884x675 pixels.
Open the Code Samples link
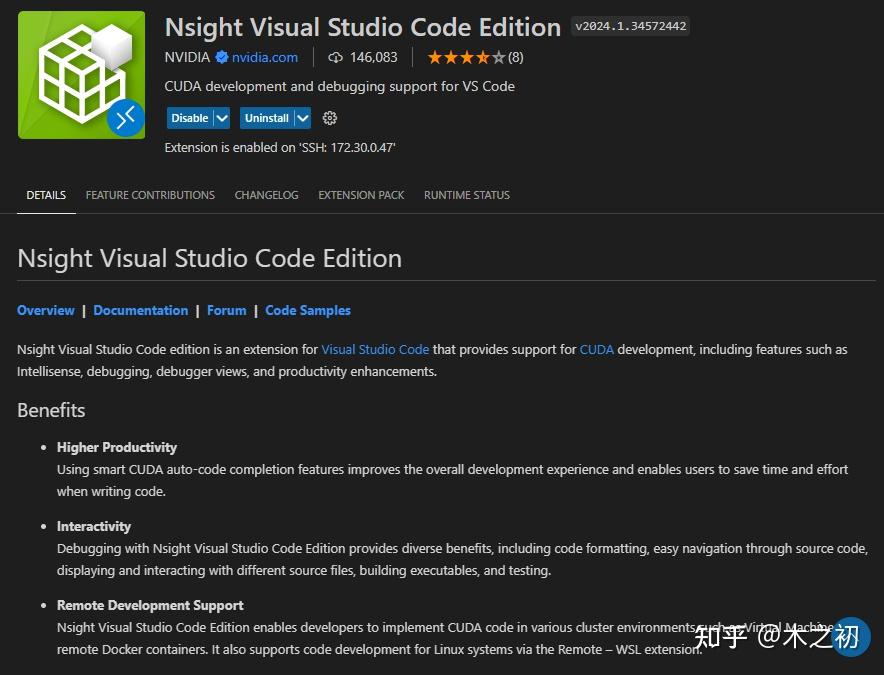point(308,310)
